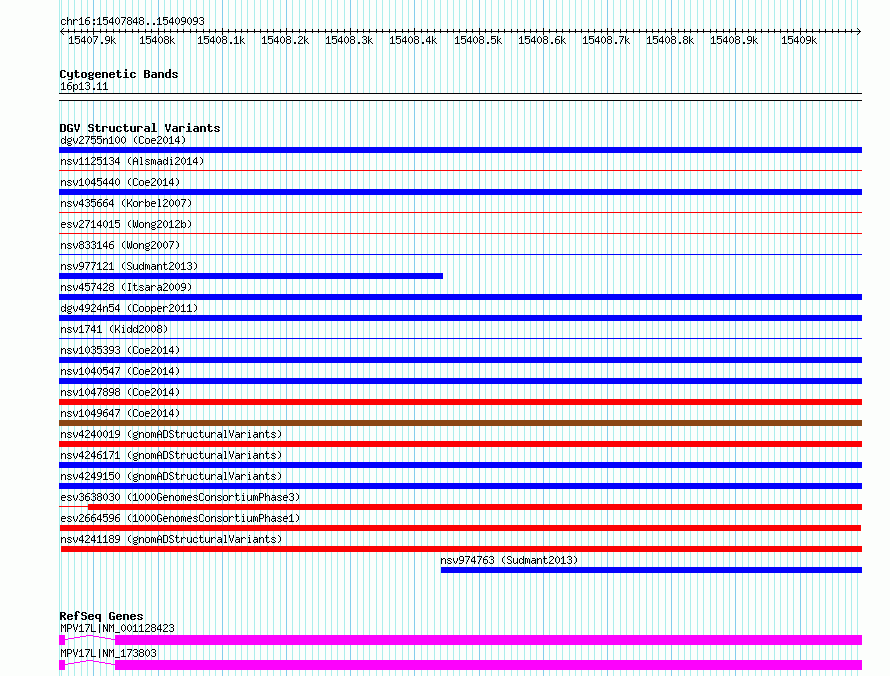Select the 16p13.11 cytoband label
890x676 pixels.
click(84, 87)
